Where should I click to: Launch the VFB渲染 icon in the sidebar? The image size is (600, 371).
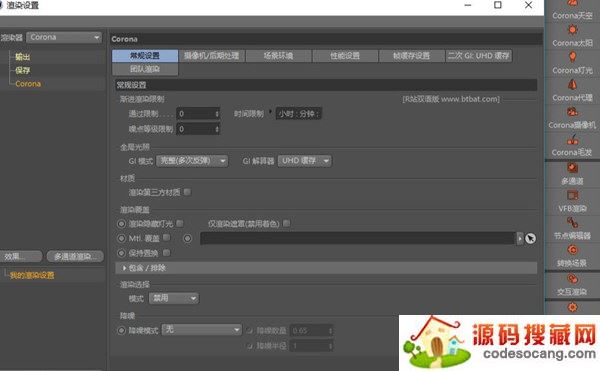tap(572, 195)
